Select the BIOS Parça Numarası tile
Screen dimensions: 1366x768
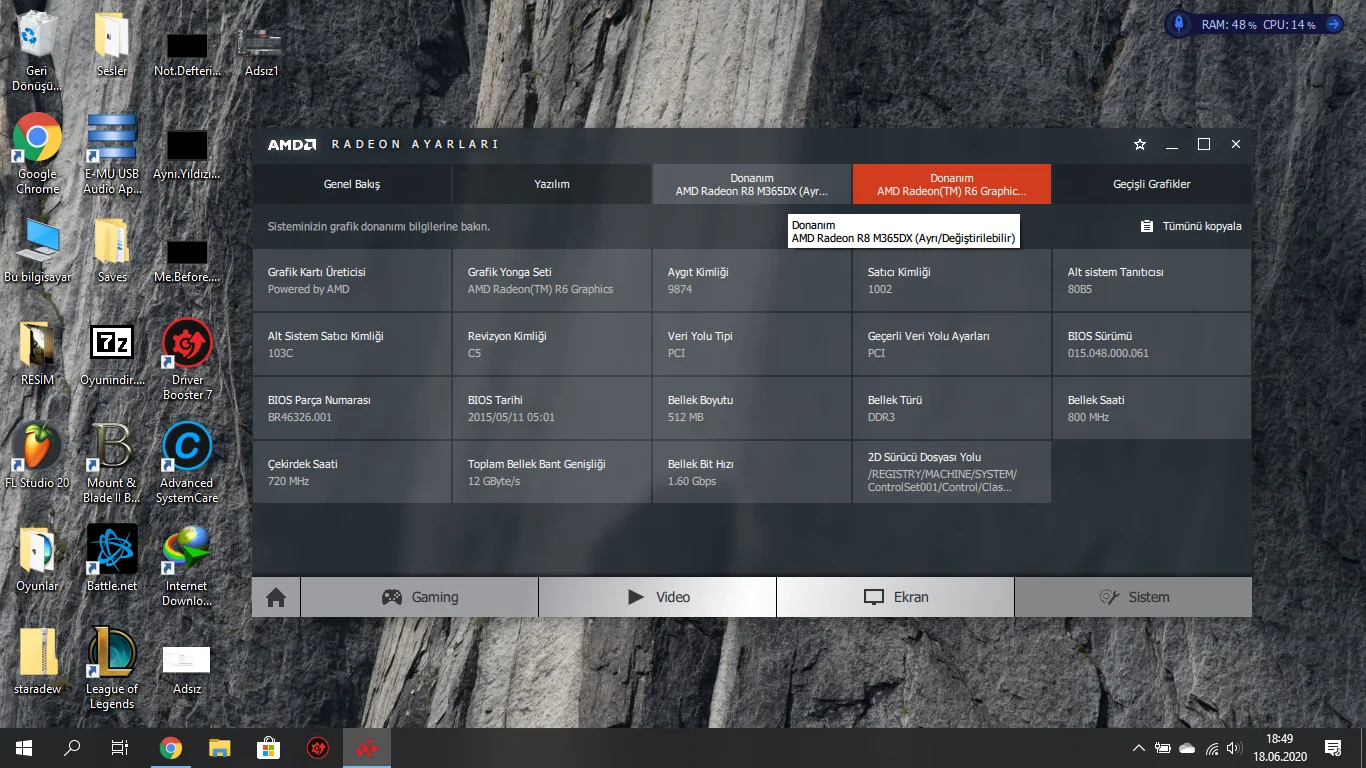coord(352,408)
